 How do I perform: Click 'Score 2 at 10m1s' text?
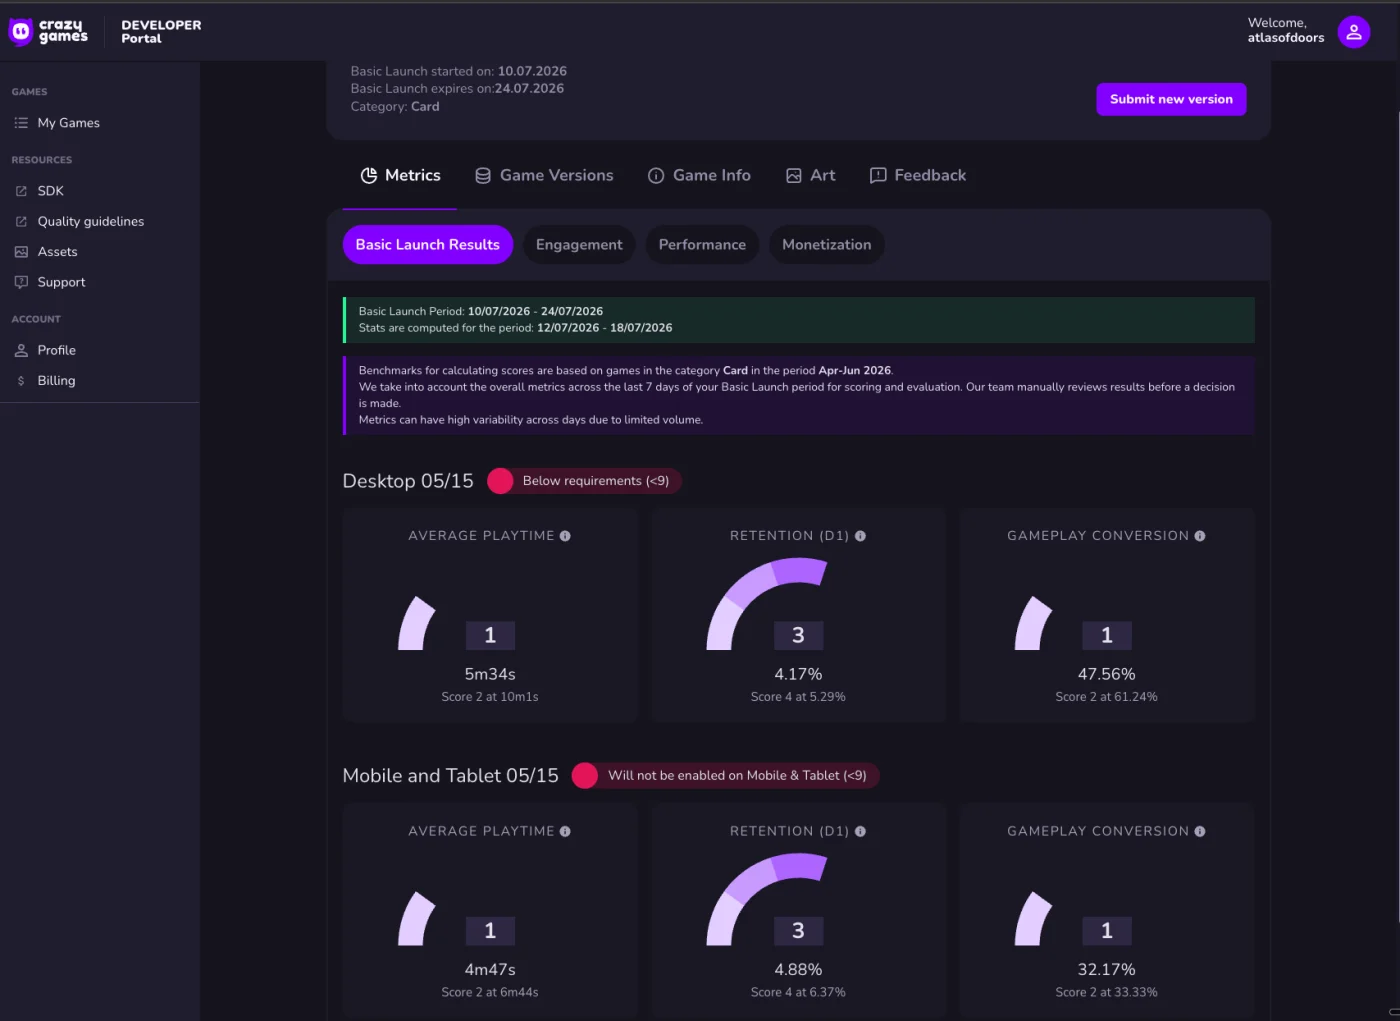[490, 697]
